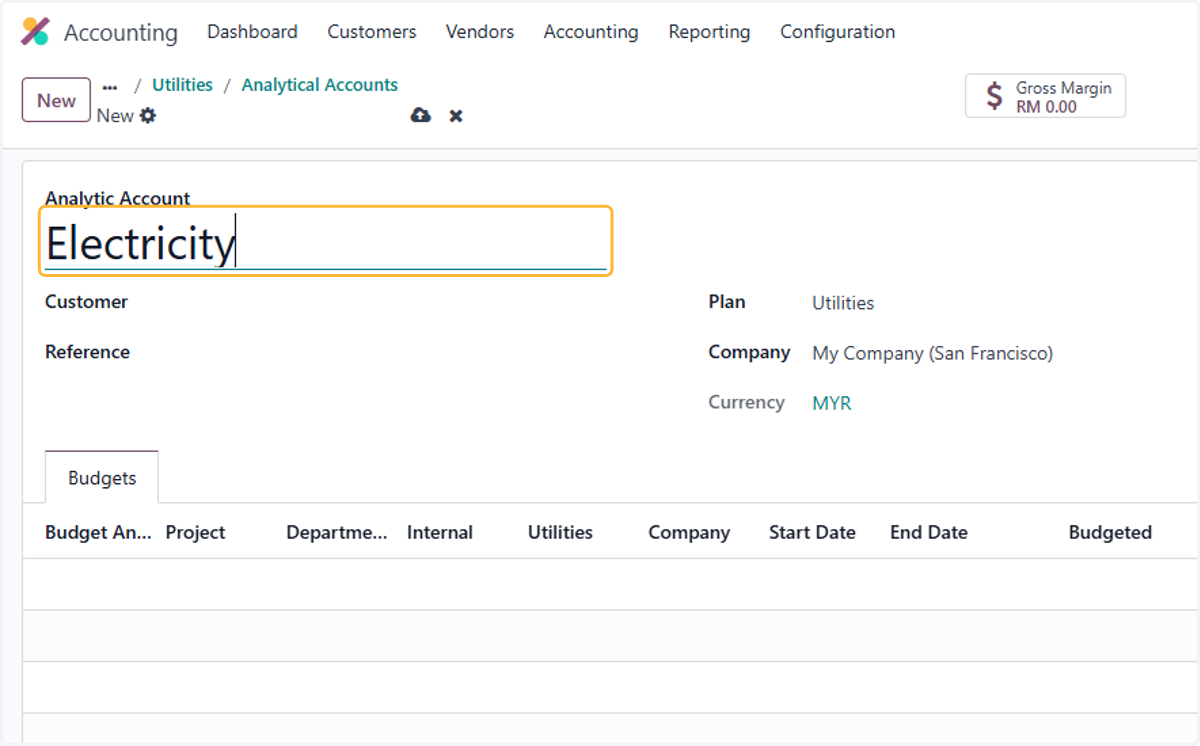This screenshot has height=746, width=1200.
Task: Click the New record button
Action: pos(56,100)
